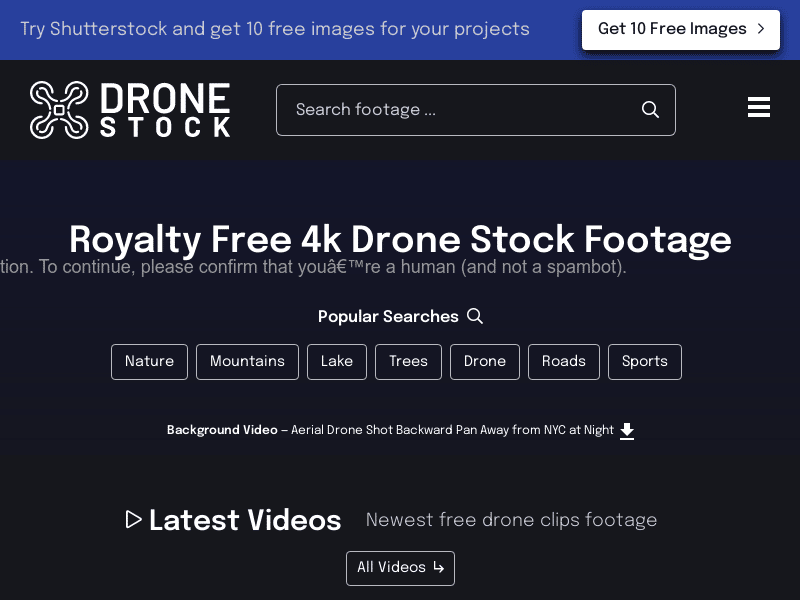Select the Trees popular search tag
The width and height of the screenshot is (800, 600).
(x=408, y=362)
